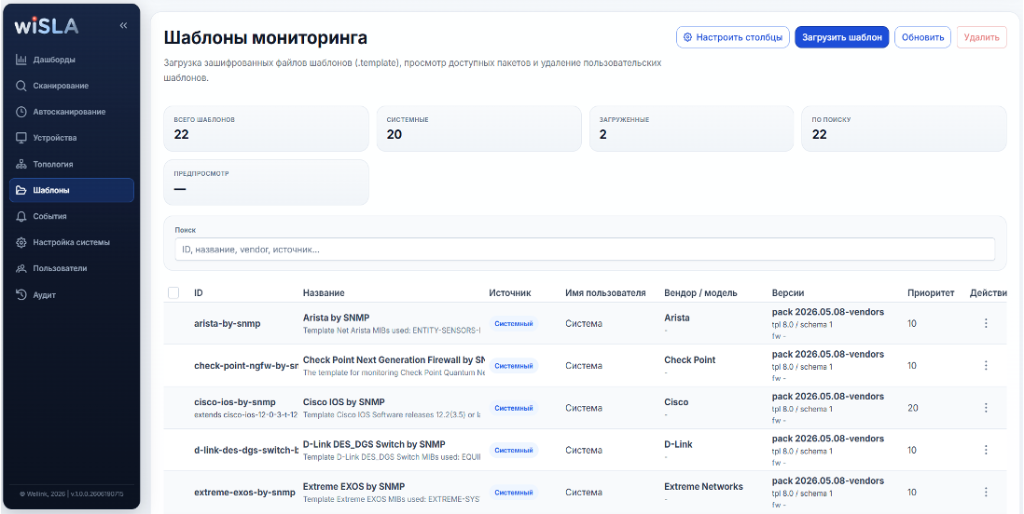Open actions menu for arista-by-snmp row
This screenshot has width=1024, height=514.
[985, 323]
